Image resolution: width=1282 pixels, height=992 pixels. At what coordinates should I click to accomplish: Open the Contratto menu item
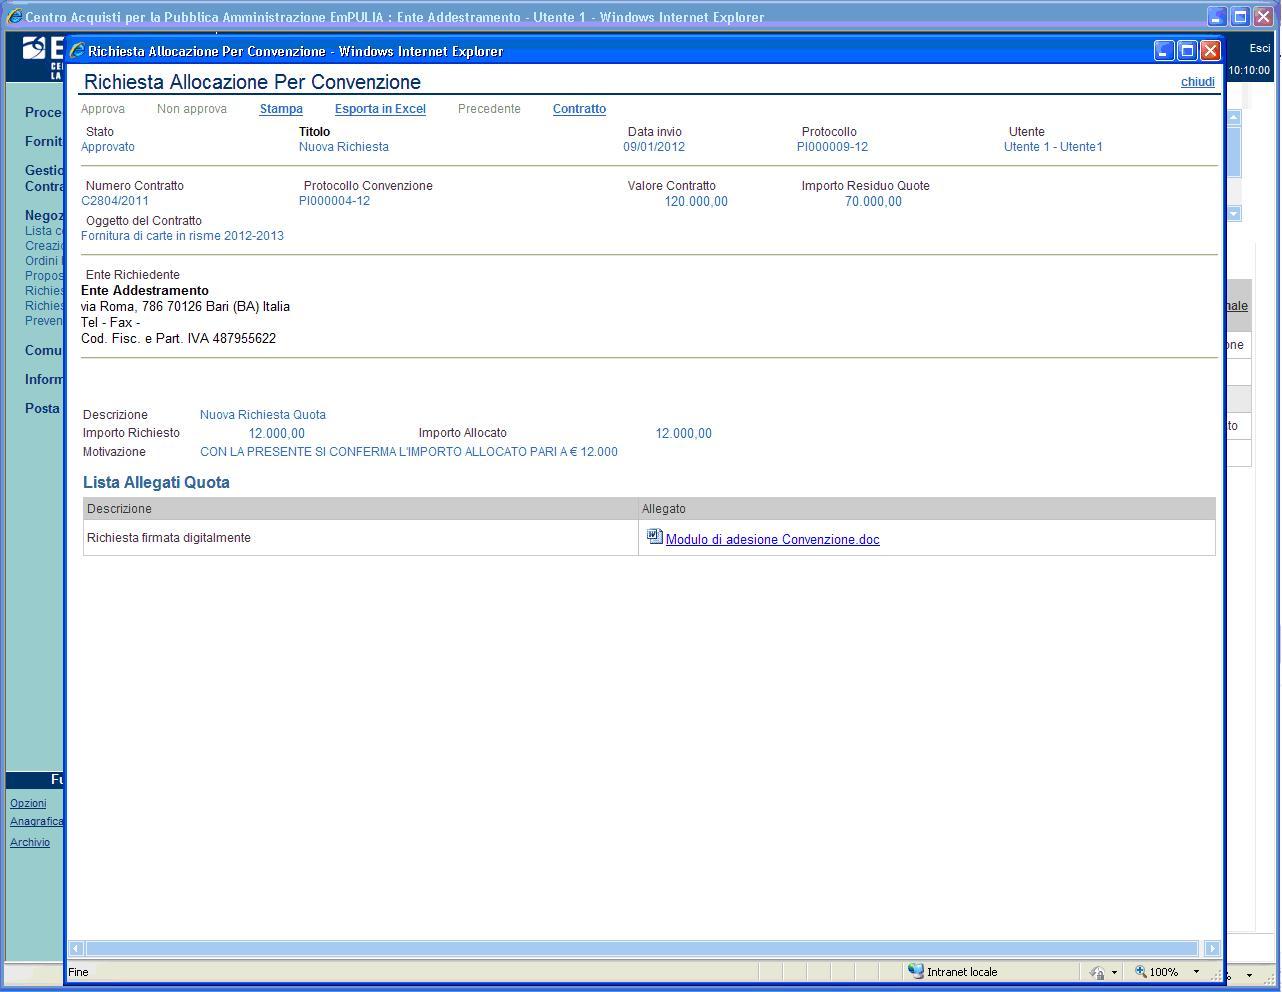[x=579, y=109]
